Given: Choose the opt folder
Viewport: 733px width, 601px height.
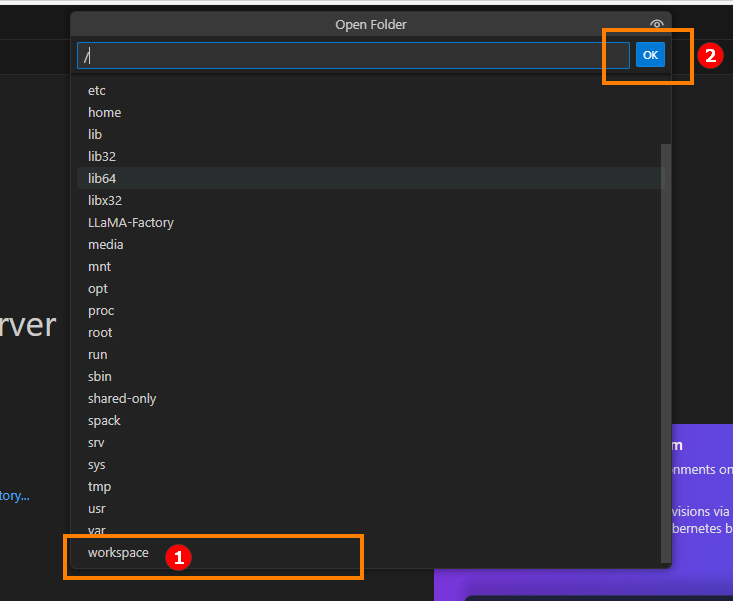Looking at the screenshot, I should click(x=98, y=288).
